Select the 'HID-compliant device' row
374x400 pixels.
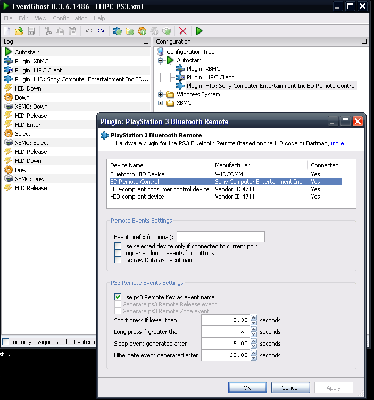pyautogui.click(x=226, y=197)
